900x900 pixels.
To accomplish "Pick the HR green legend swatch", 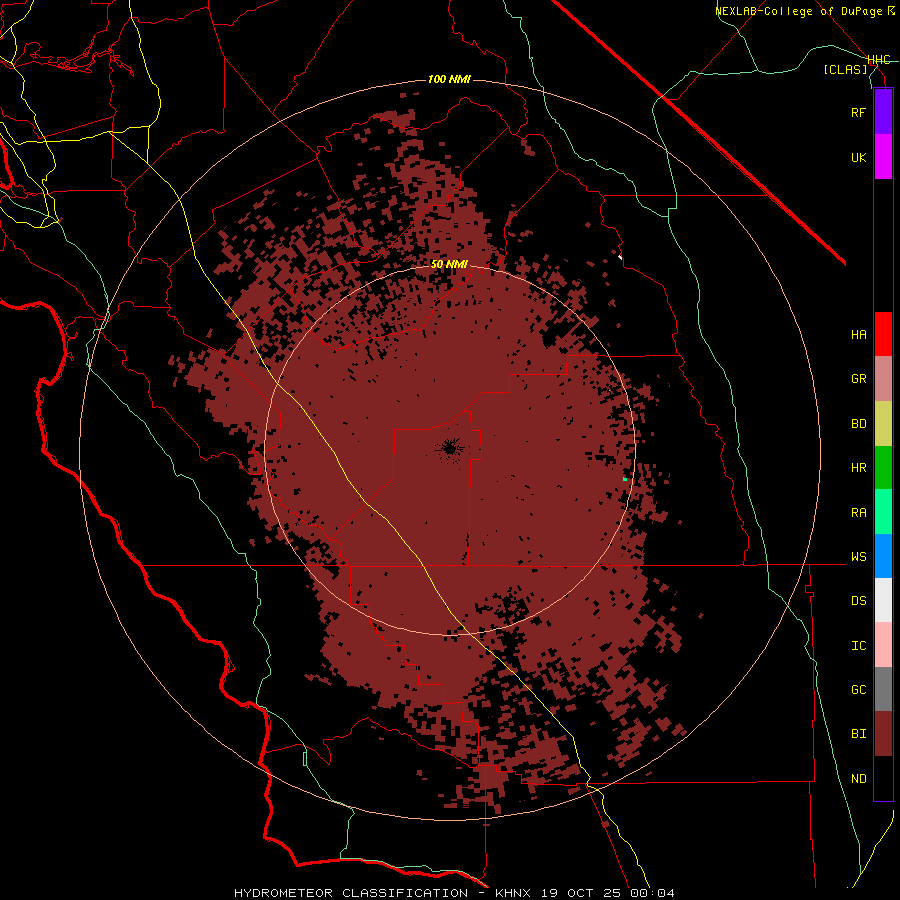I will (883, 468).
